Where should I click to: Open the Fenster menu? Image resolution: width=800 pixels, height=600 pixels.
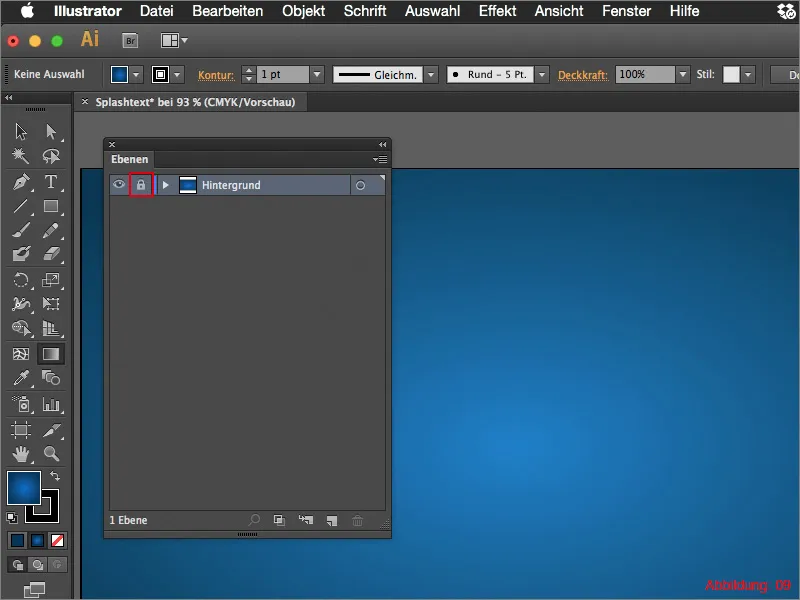pos(627,11)
